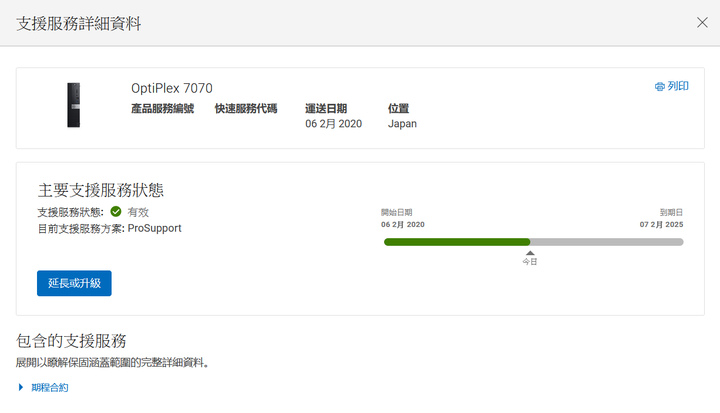Click the 主要支援服務狀態 heading
This screenshot has width=720, height=413.
coord(101,190)
